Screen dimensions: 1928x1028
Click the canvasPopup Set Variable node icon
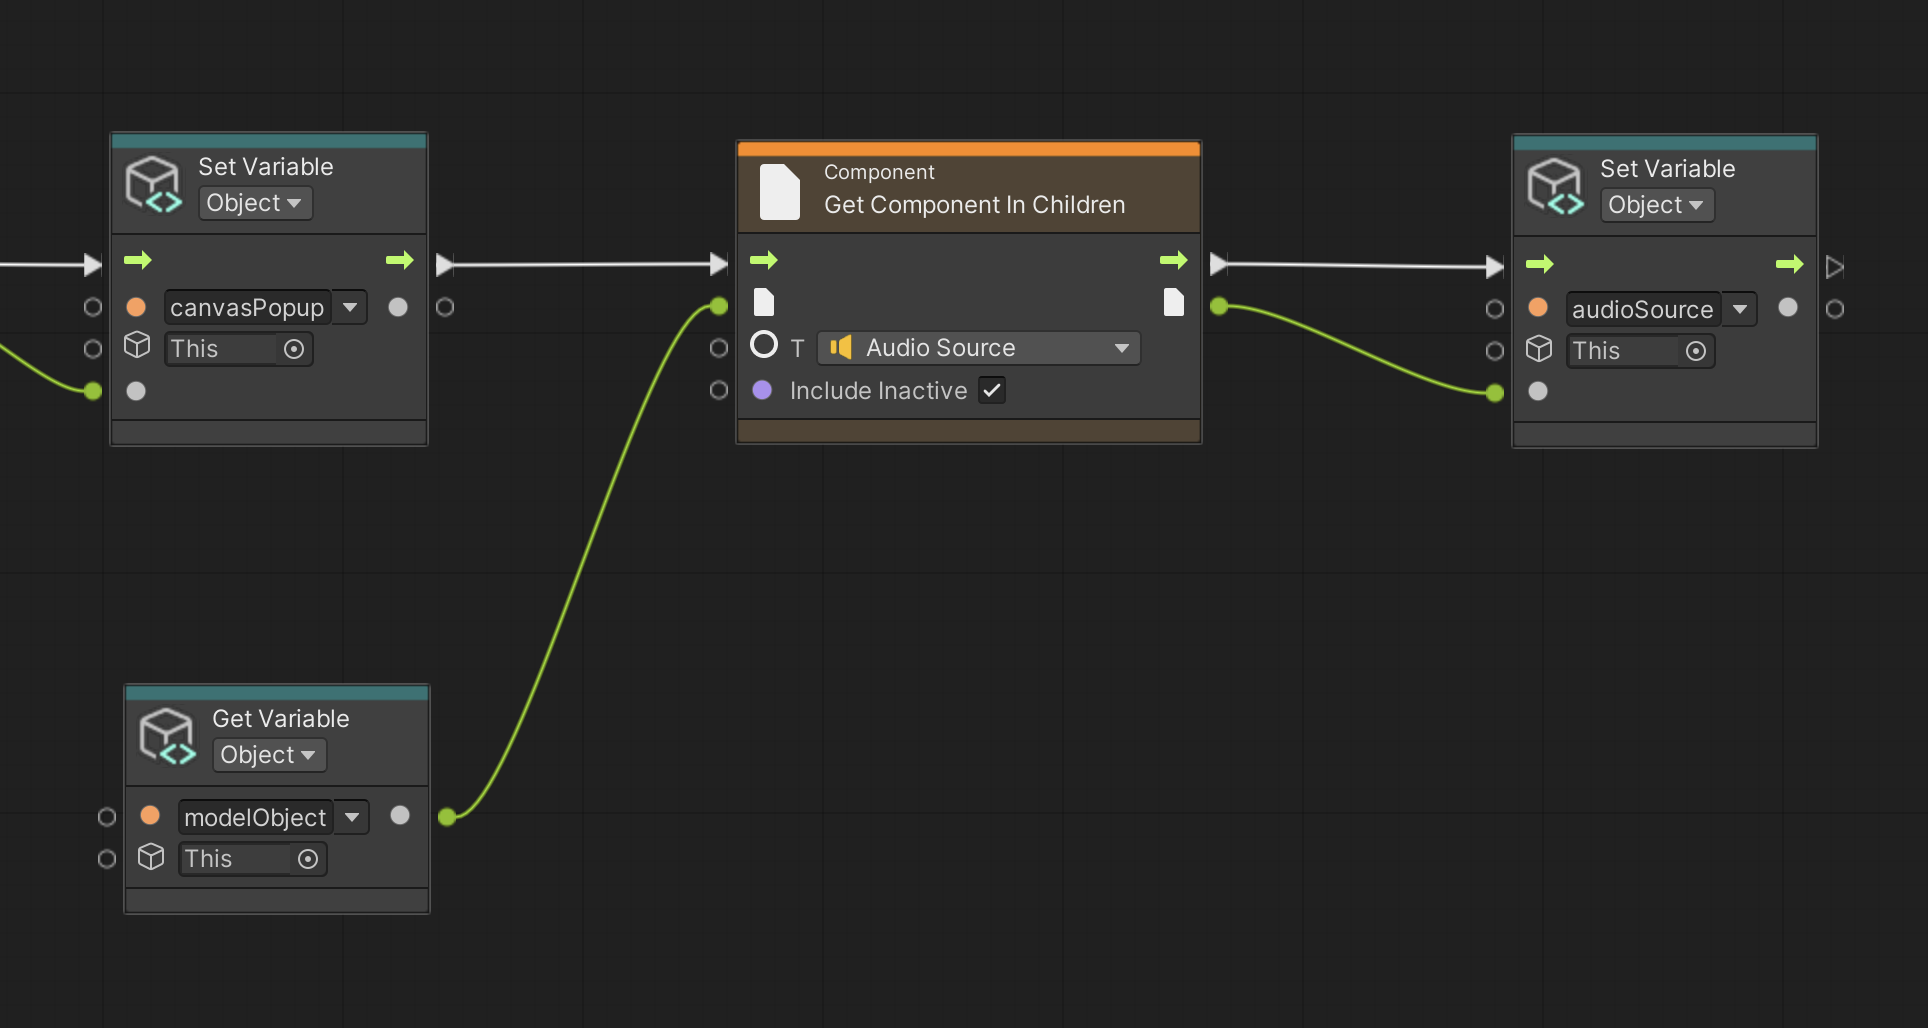point(153,185)
